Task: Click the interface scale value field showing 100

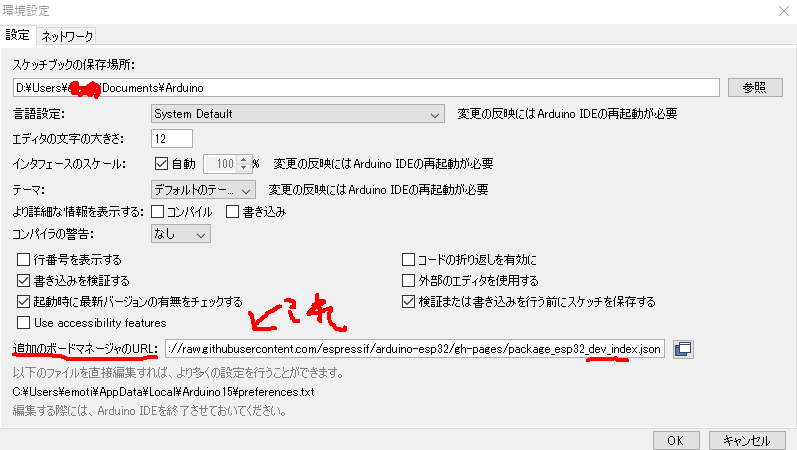Action: pos(220,164)
